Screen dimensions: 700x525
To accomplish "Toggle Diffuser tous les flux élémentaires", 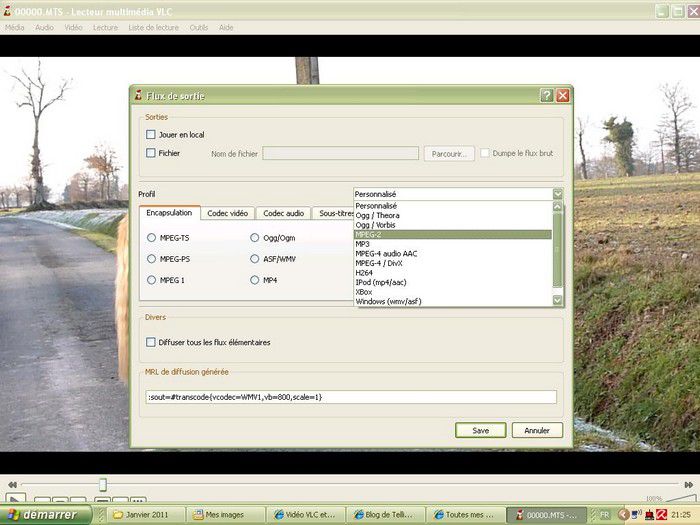I will click(151, 342).
